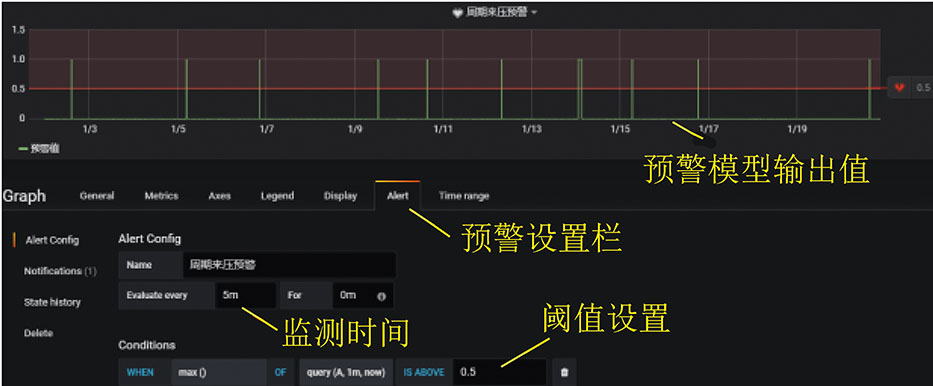Click the alert Name input field
The width and height of the screenshot is (933, 386).
coord(289,265)
